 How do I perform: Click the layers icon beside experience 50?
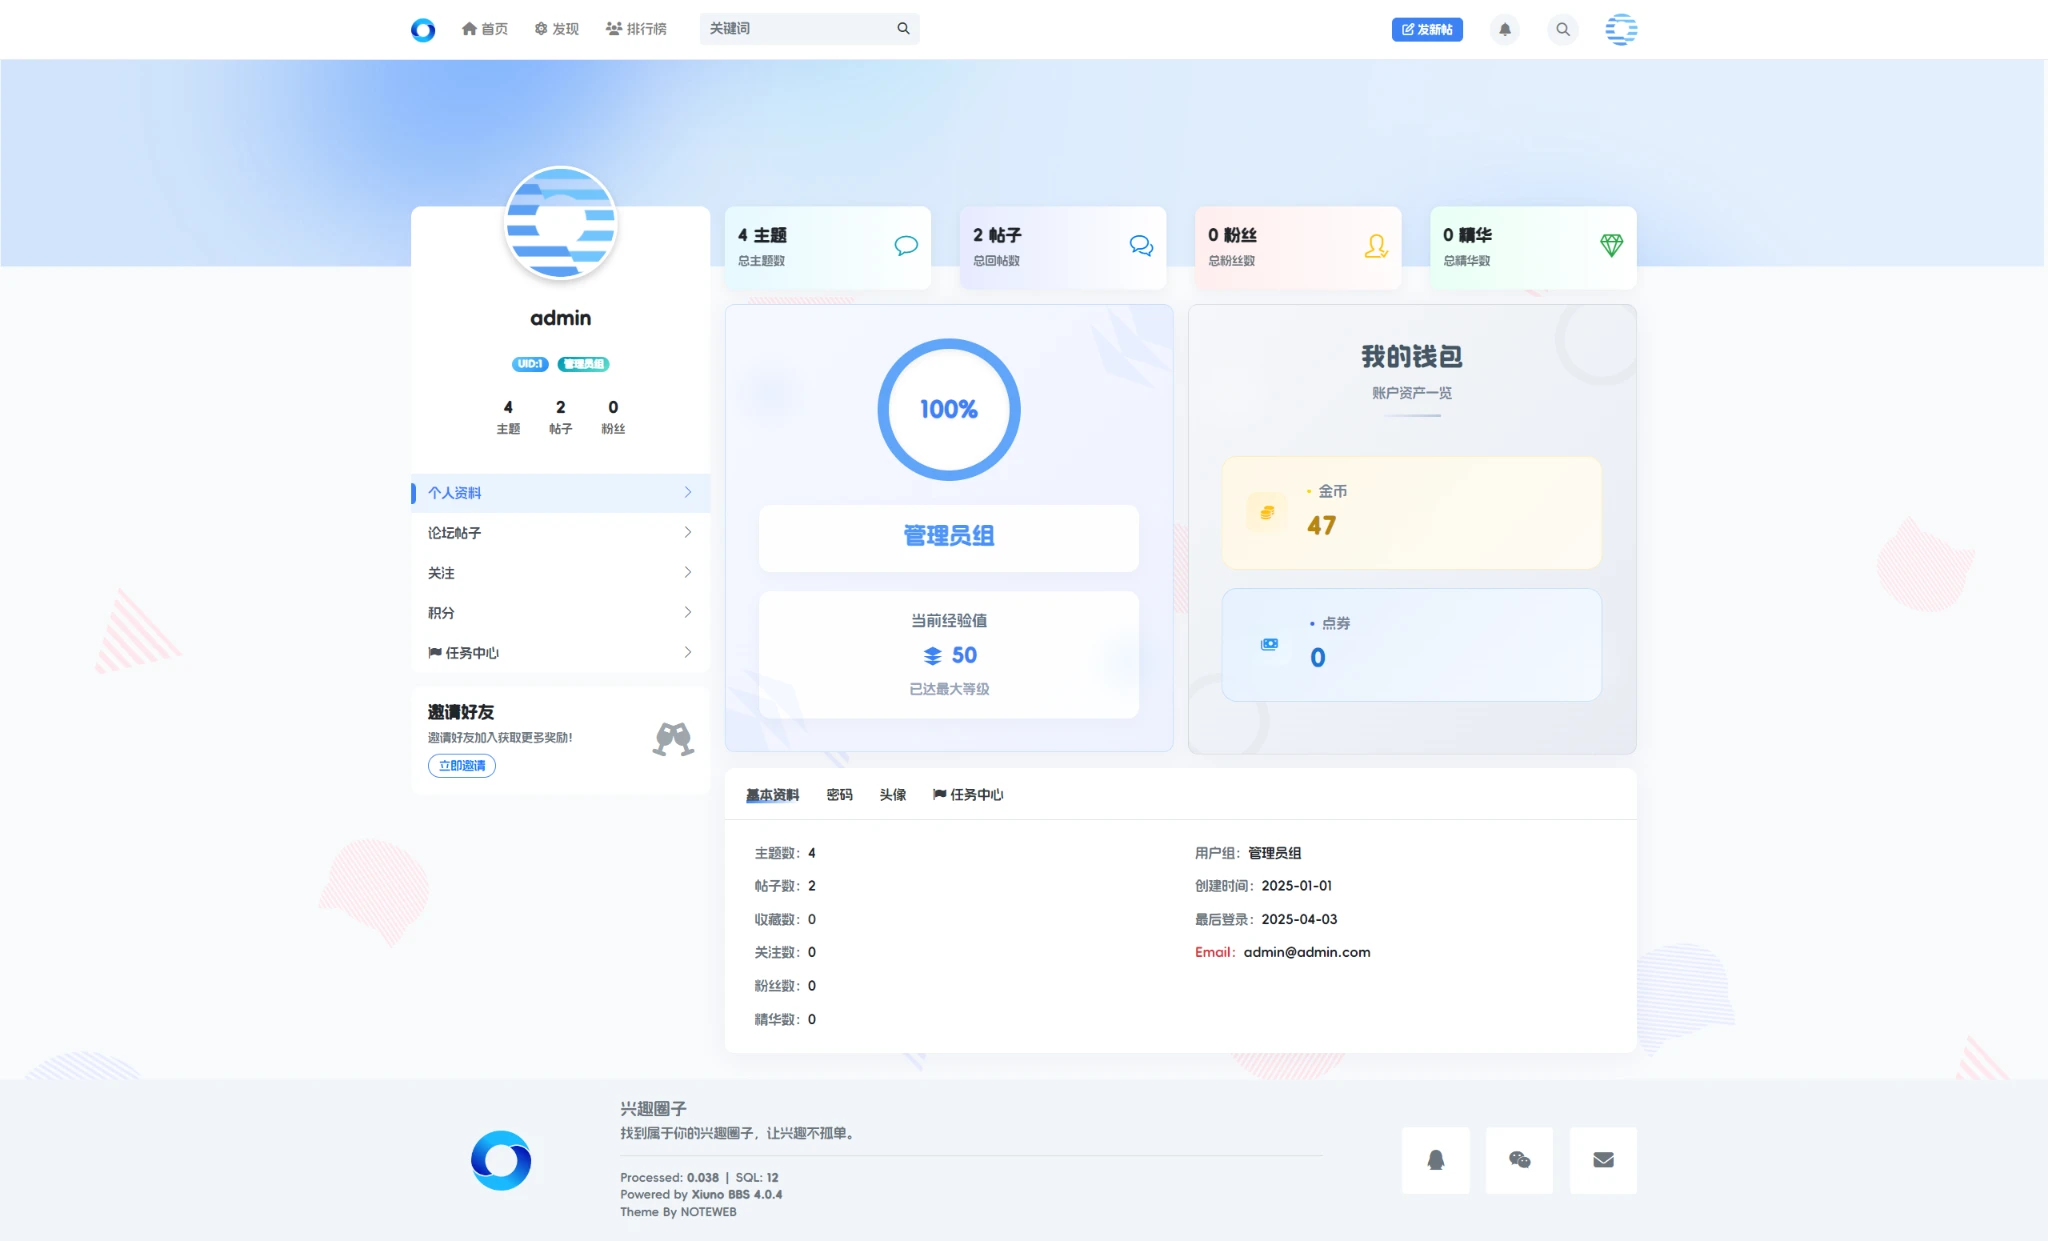932,656
